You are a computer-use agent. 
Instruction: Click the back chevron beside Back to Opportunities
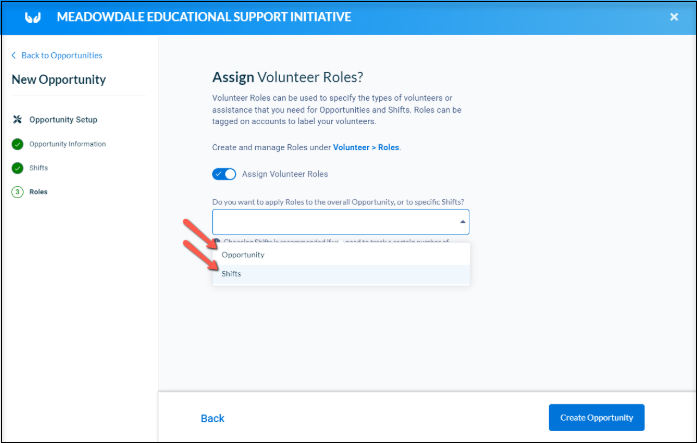pyautogui.click(x=13, y=55)
